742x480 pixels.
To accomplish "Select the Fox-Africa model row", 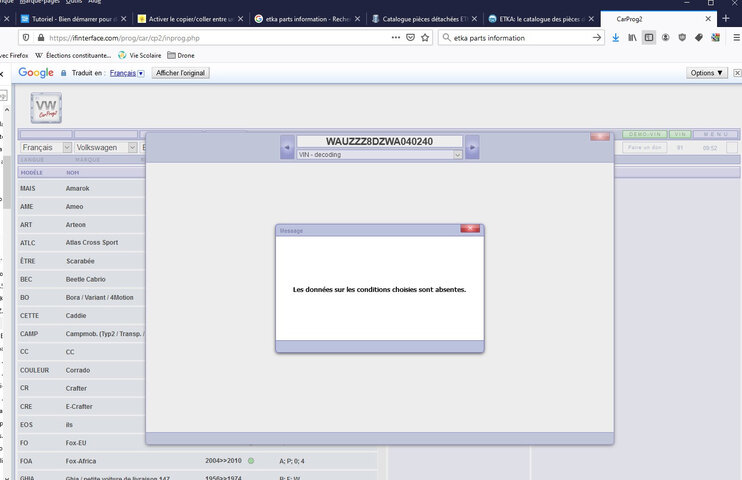I will click(197, 461).
